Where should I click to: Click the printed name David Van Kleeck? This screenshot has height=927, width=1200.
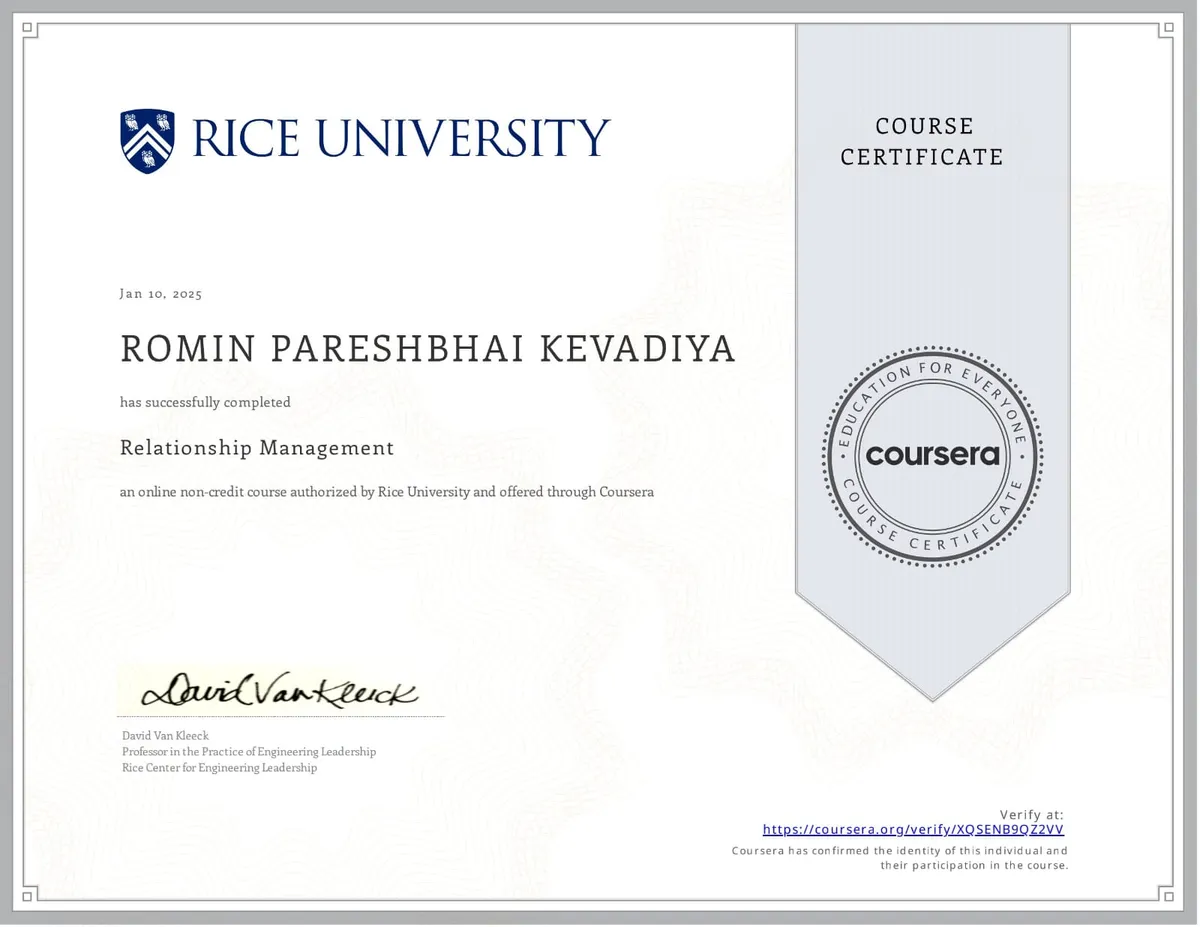tap(165, 736)
